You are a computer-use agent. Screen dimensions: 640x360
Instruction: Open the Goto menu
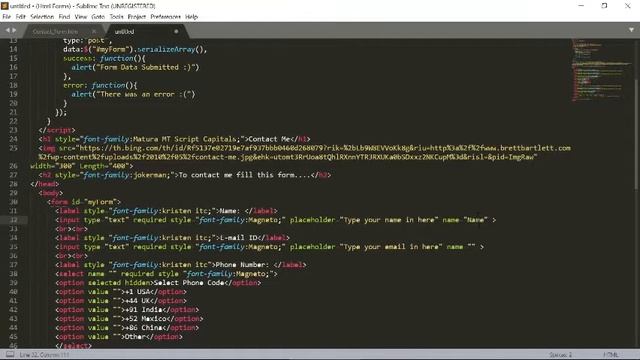[x=98, y=17]
